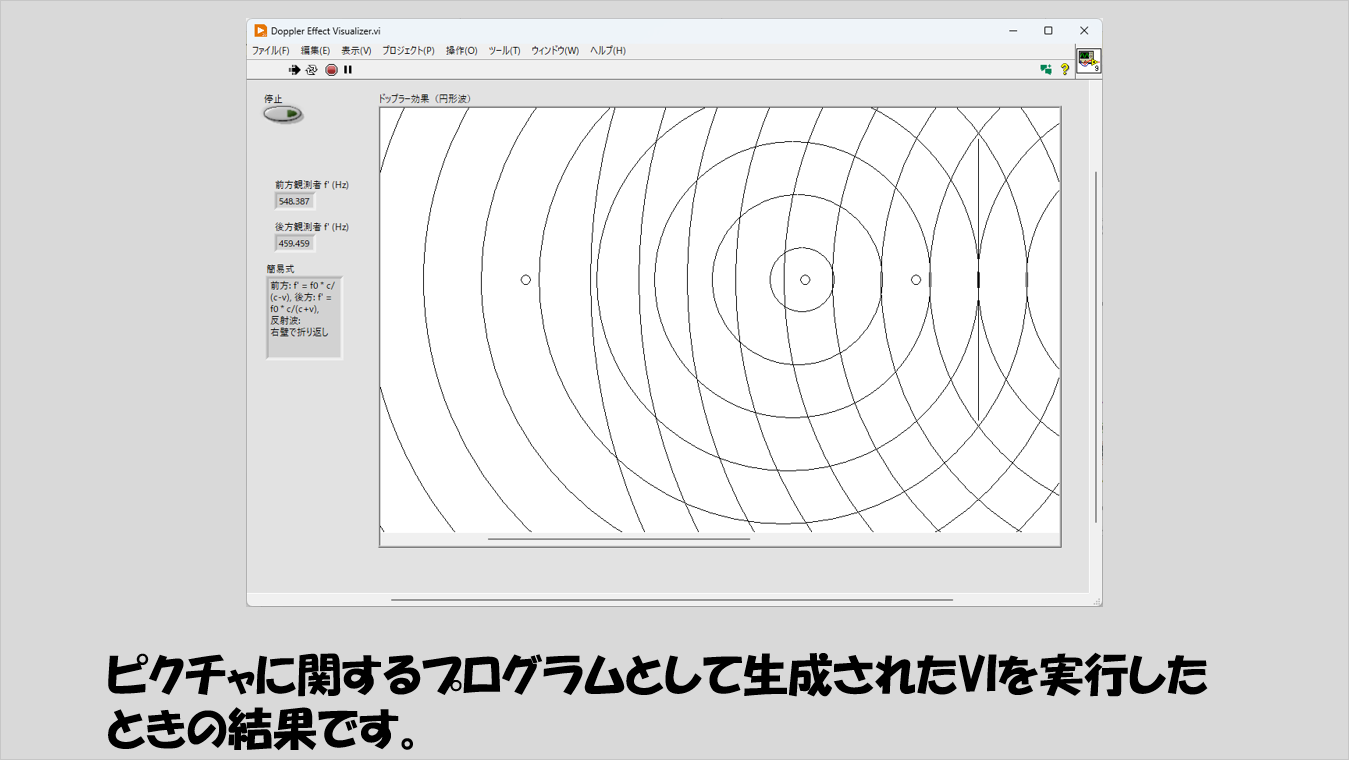This screenshot has height=760, width=1349.
Task: Click the 簡易式 formula text box
Action: tap(304, 318)
